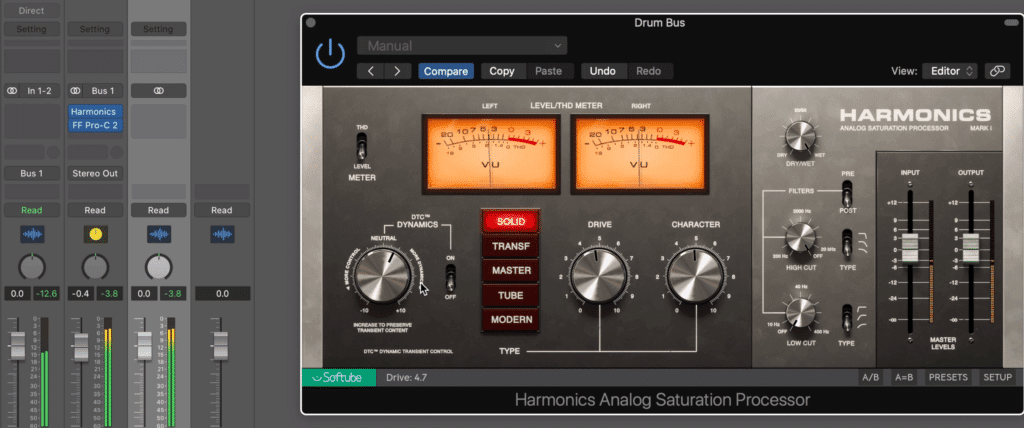Select the TUBE saturation type
Viewport: 1024px width, 428px height.
pyautogui.click(x=511, y=295)
